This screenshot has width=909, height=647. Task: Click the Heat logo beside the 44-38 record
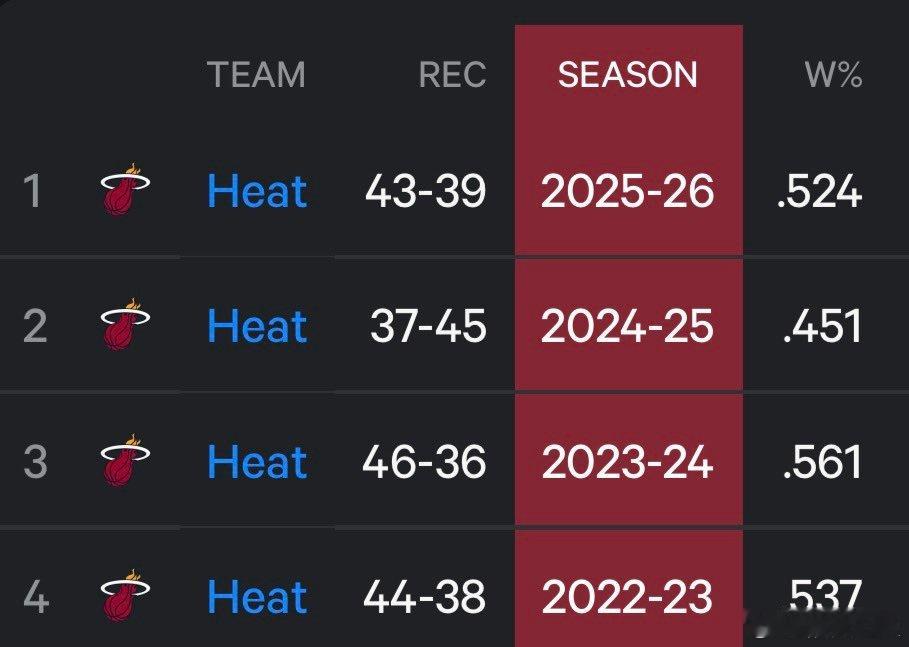point(124,594)
